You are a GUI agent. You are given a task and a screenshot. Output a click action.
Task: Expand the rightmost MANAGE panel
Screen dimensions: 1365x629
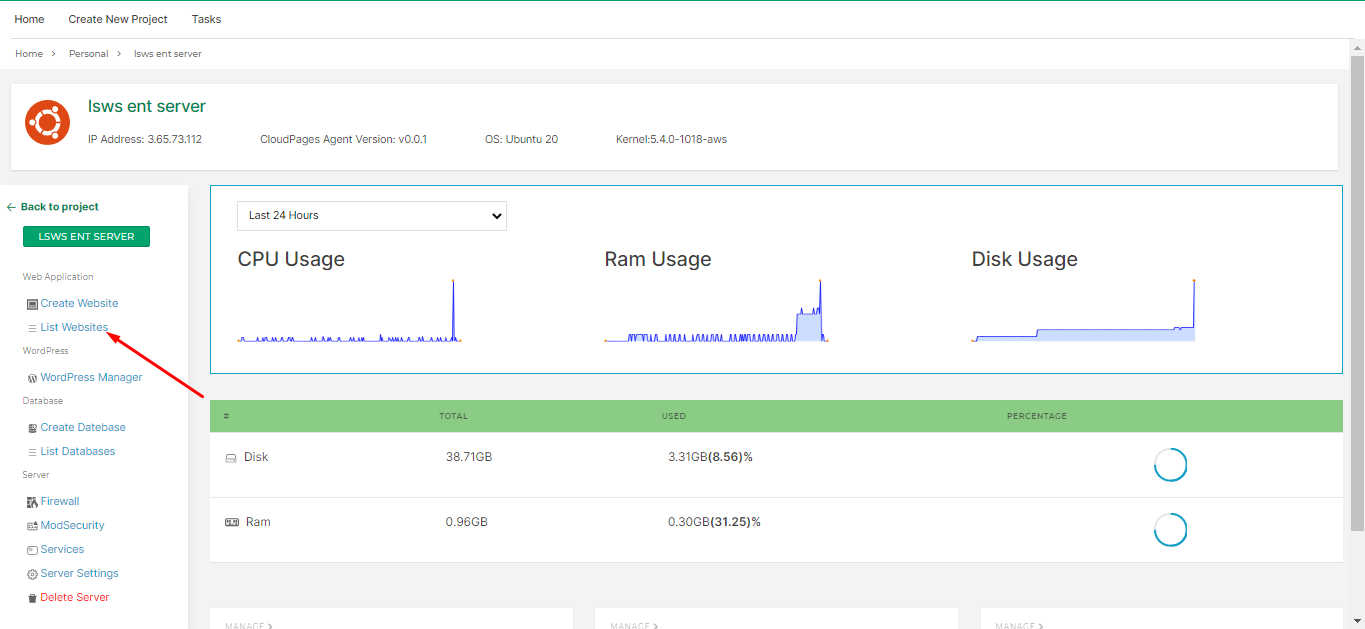pyautogui.click(x=1018, y=625)
